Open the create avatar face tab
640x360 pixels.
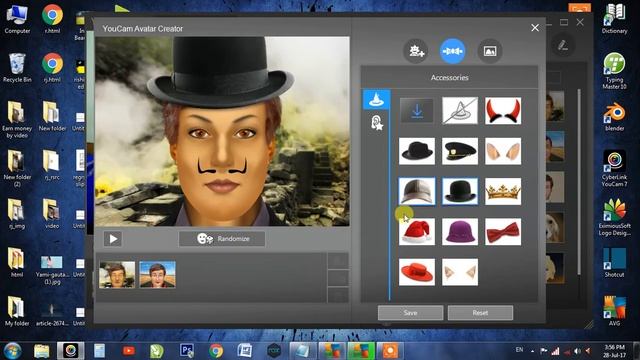tap(416, 51)
